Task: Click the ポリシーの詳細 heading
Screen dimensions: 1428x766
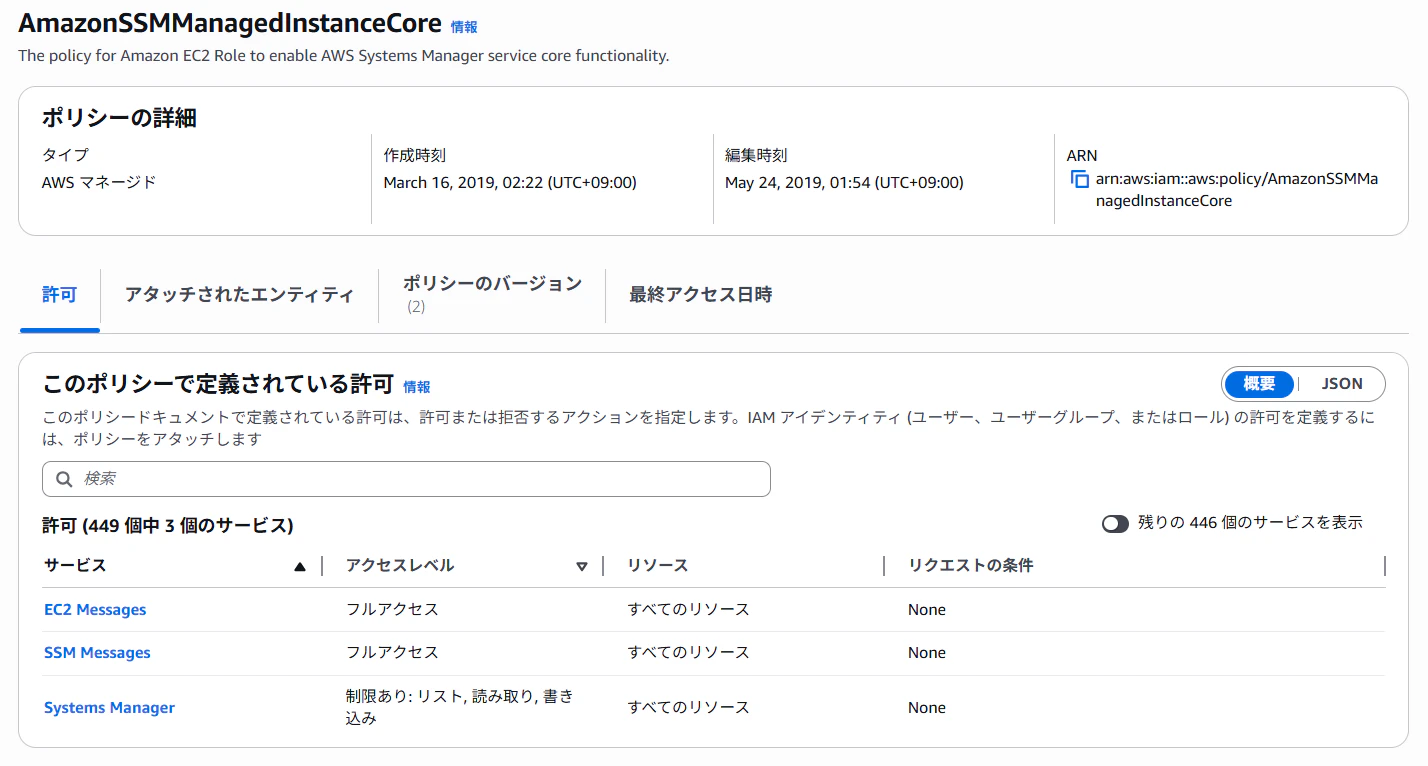Action: pos(119,118)
